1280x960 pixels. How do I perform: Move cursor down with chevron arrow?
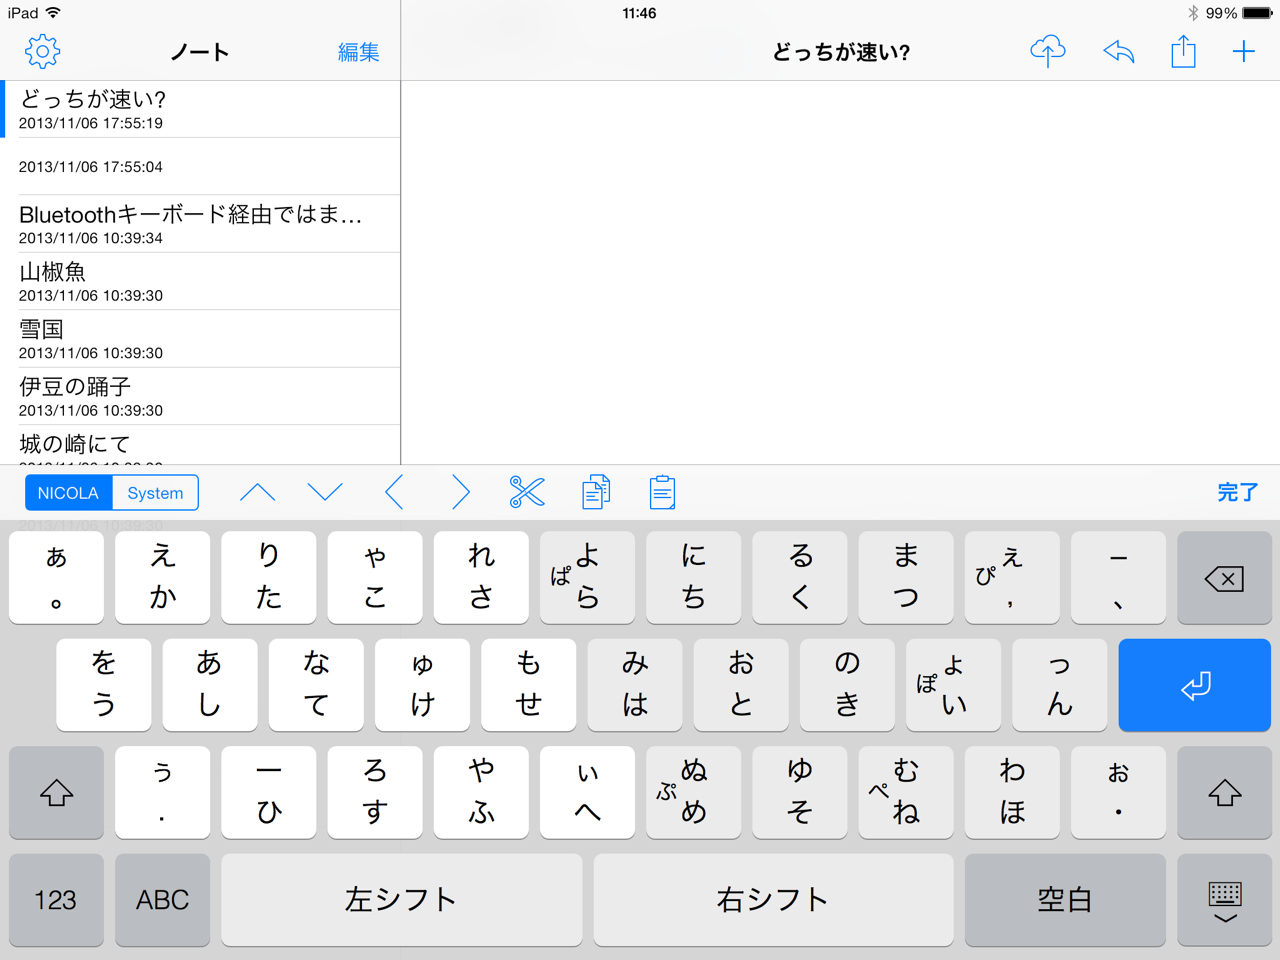[x=325, y=492]
